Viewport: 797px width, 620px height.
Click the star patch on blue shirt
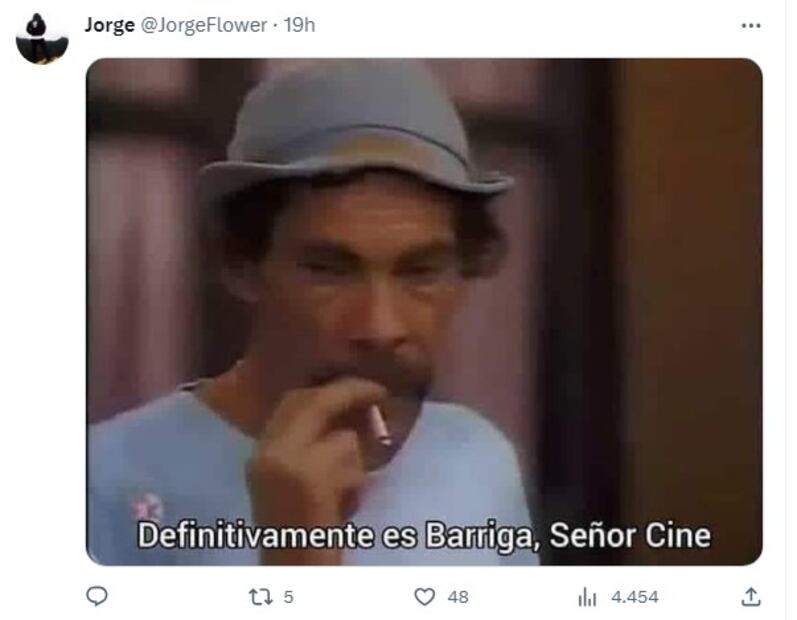(x=148, y=507)
